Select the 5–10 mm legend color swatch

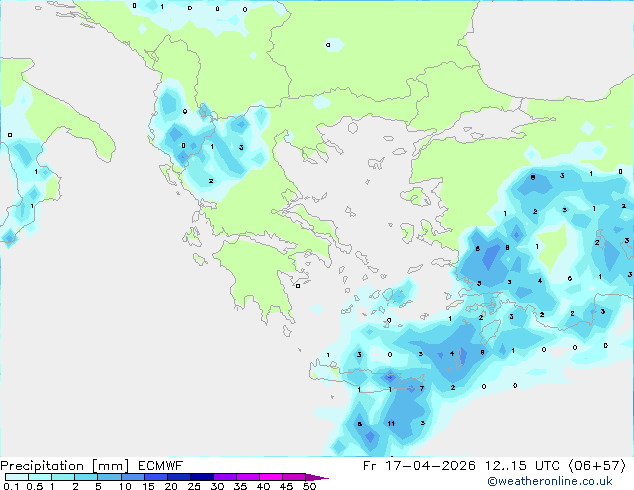tap(109, 477)
